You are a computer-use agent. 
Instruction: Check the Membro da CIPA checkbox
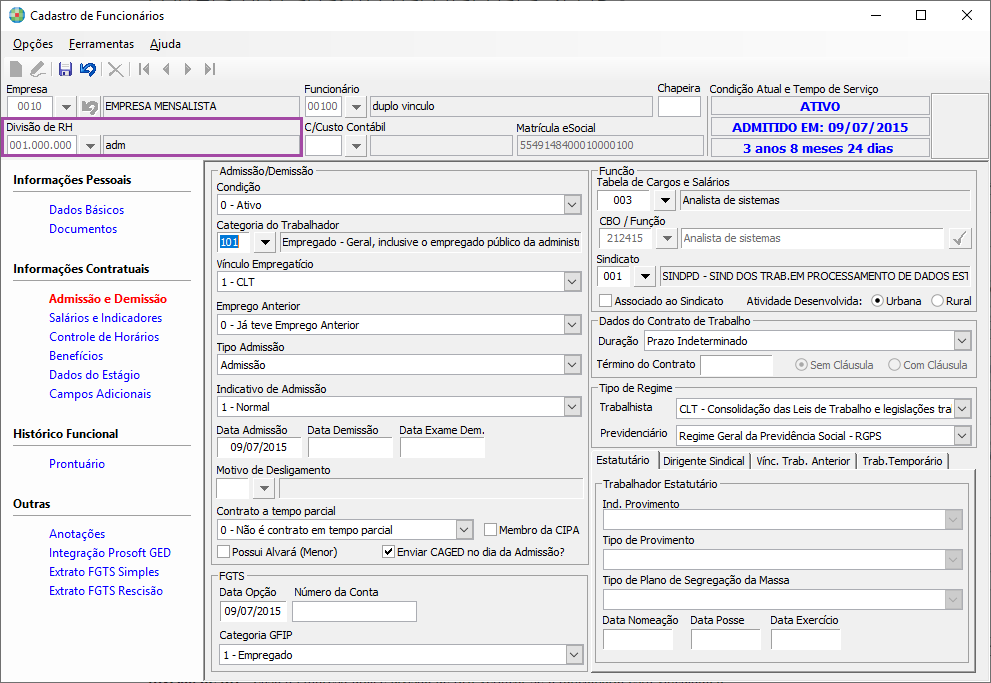click(490, 529)
